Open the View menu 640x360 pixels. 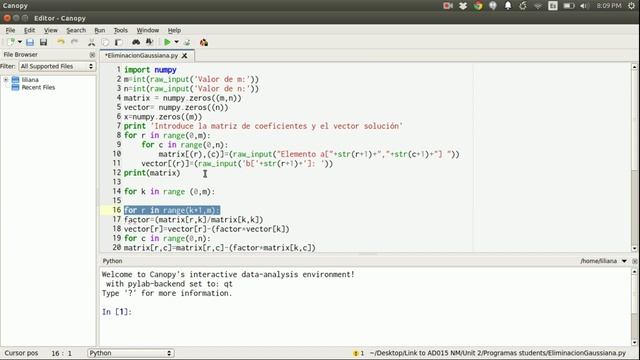tap(51, 30)
